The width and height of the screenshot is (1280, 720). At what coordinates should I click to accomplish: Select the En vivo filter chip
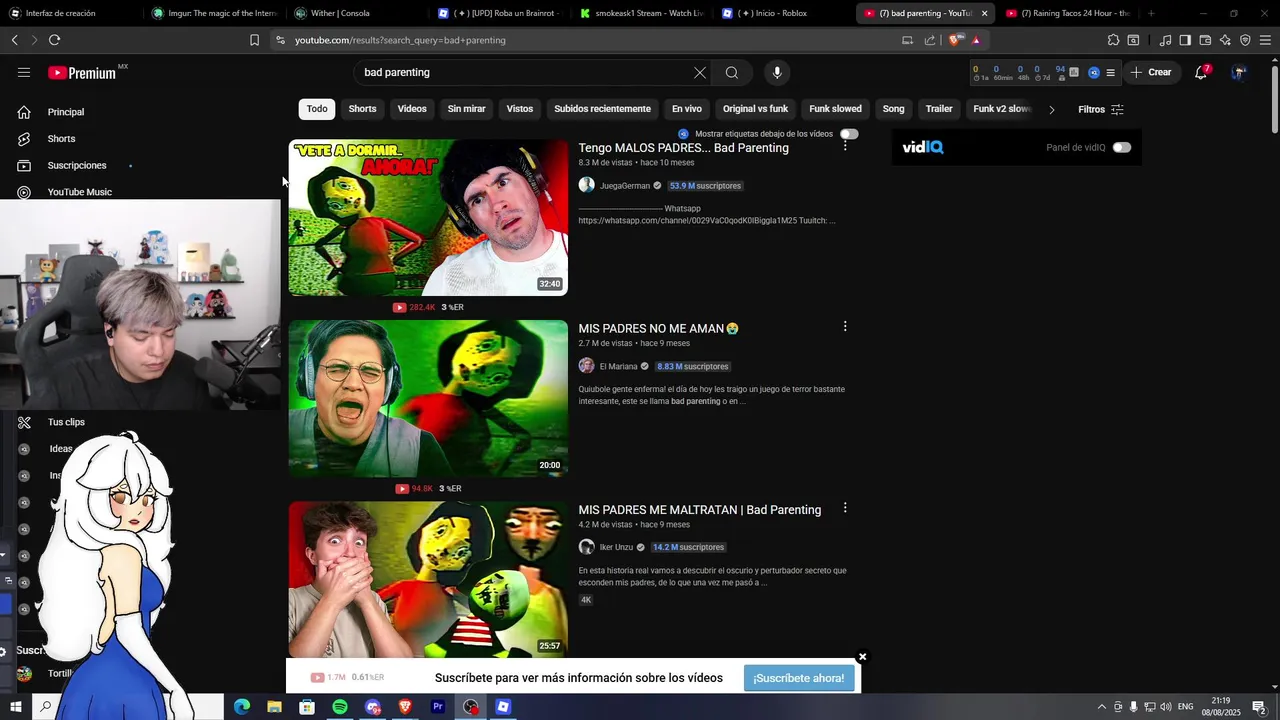pyautogui.click(x=687, y=109)
